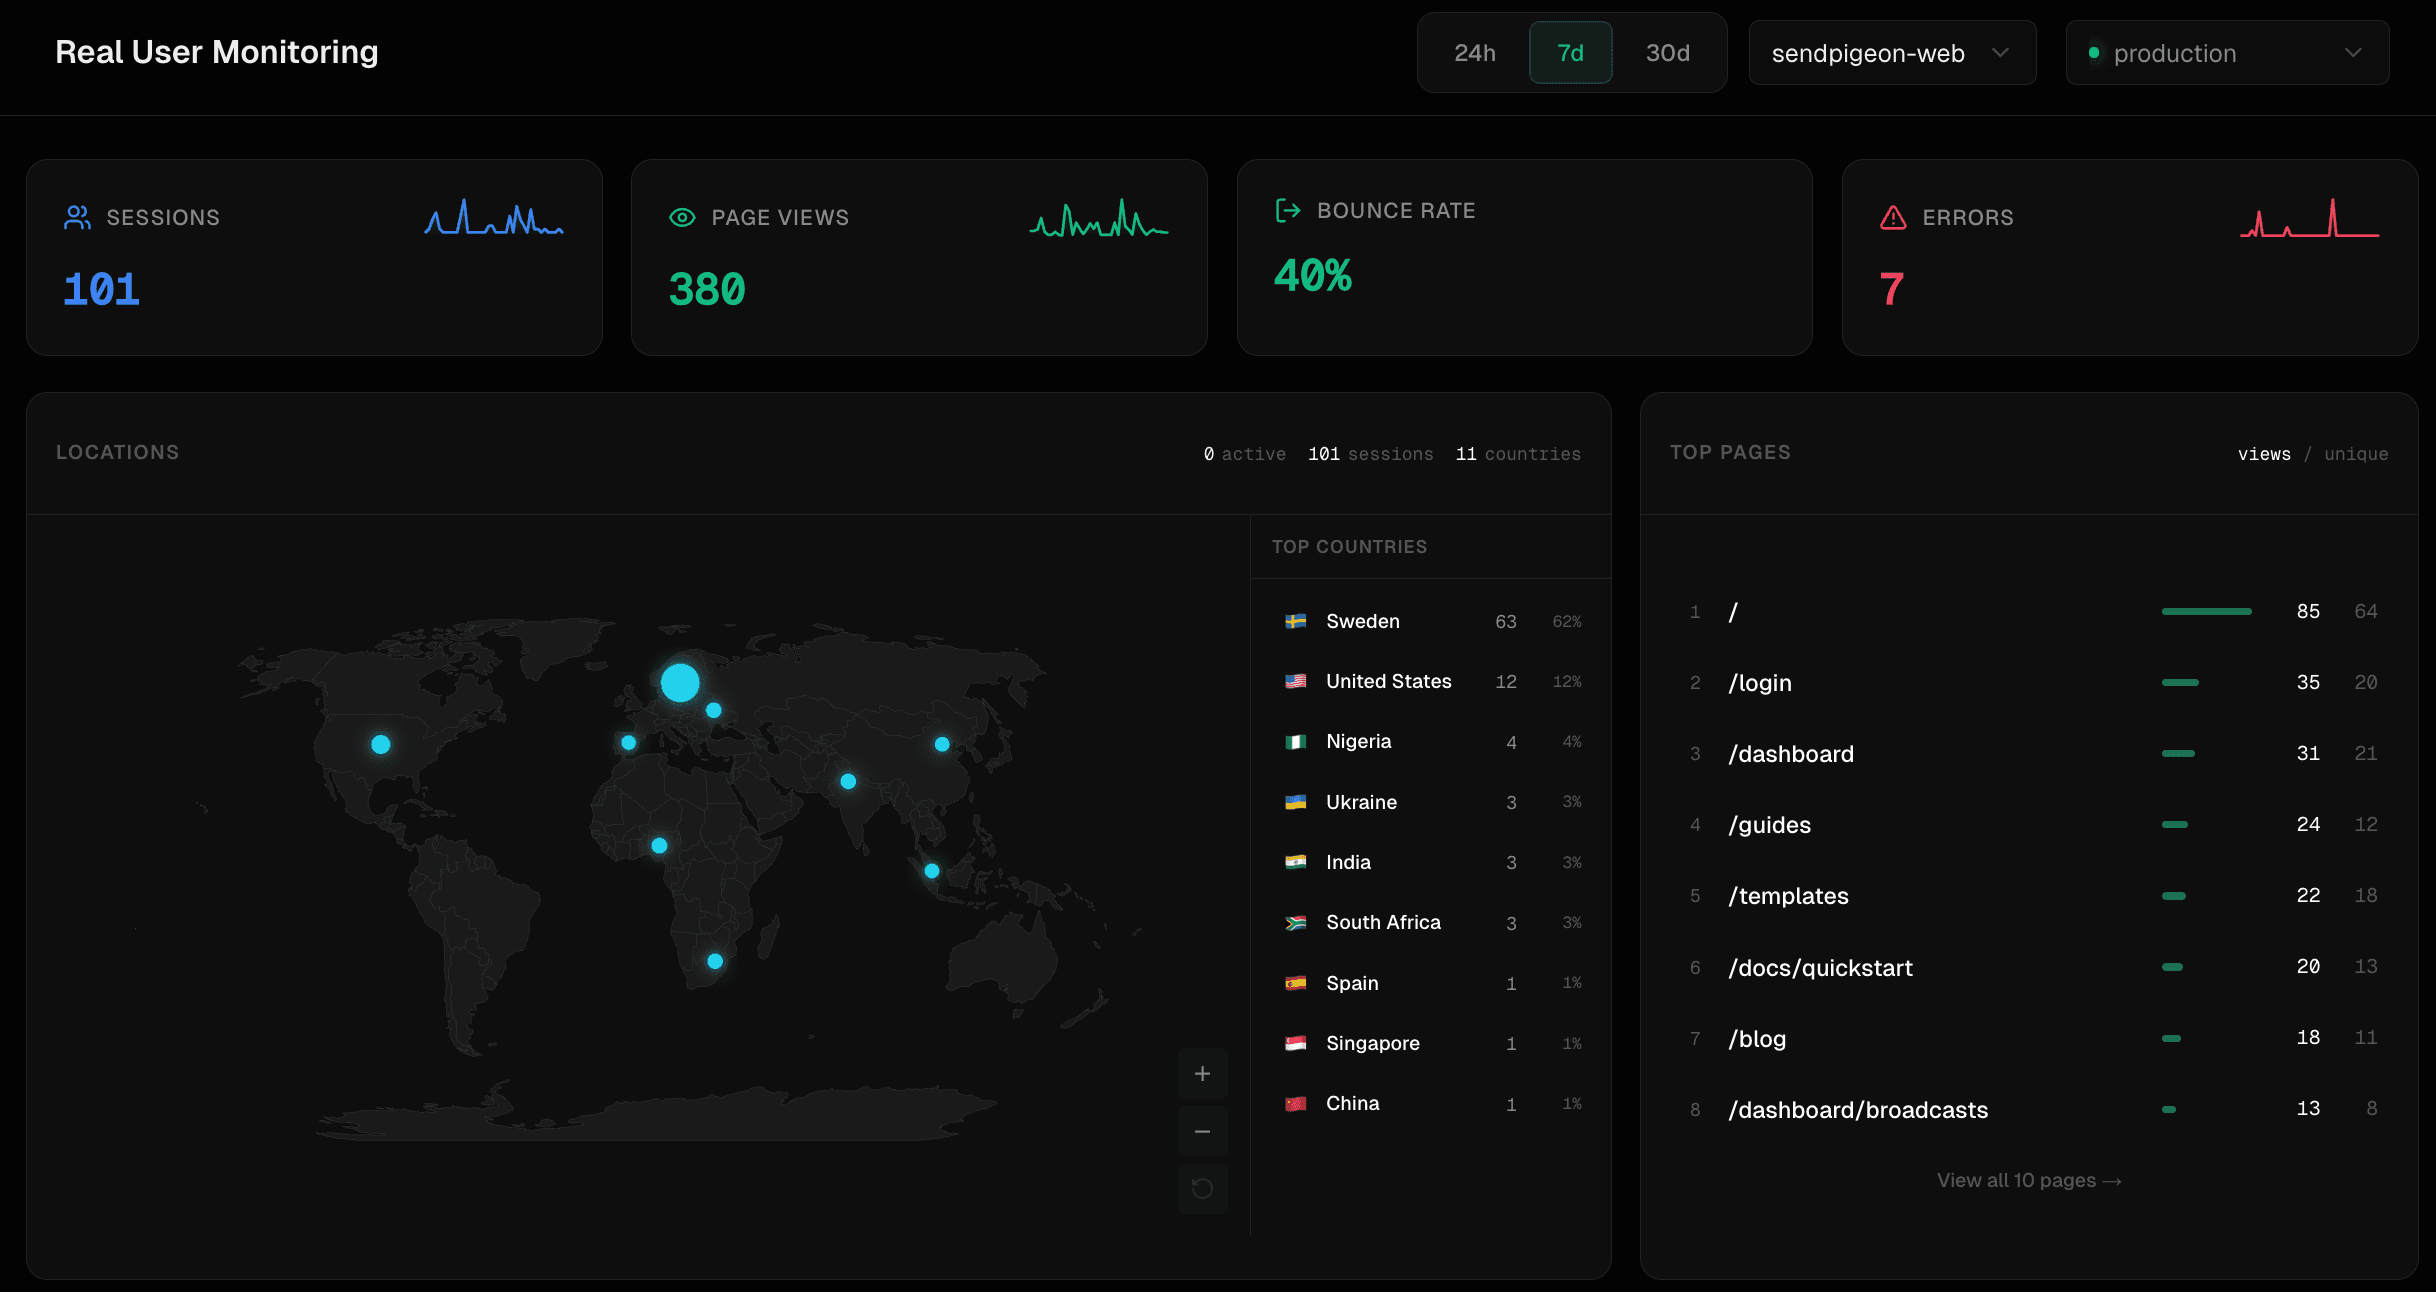2436x1292 pixels.
Task: Click the Bounce Rate exit icon
Action: pos(1287,210)
